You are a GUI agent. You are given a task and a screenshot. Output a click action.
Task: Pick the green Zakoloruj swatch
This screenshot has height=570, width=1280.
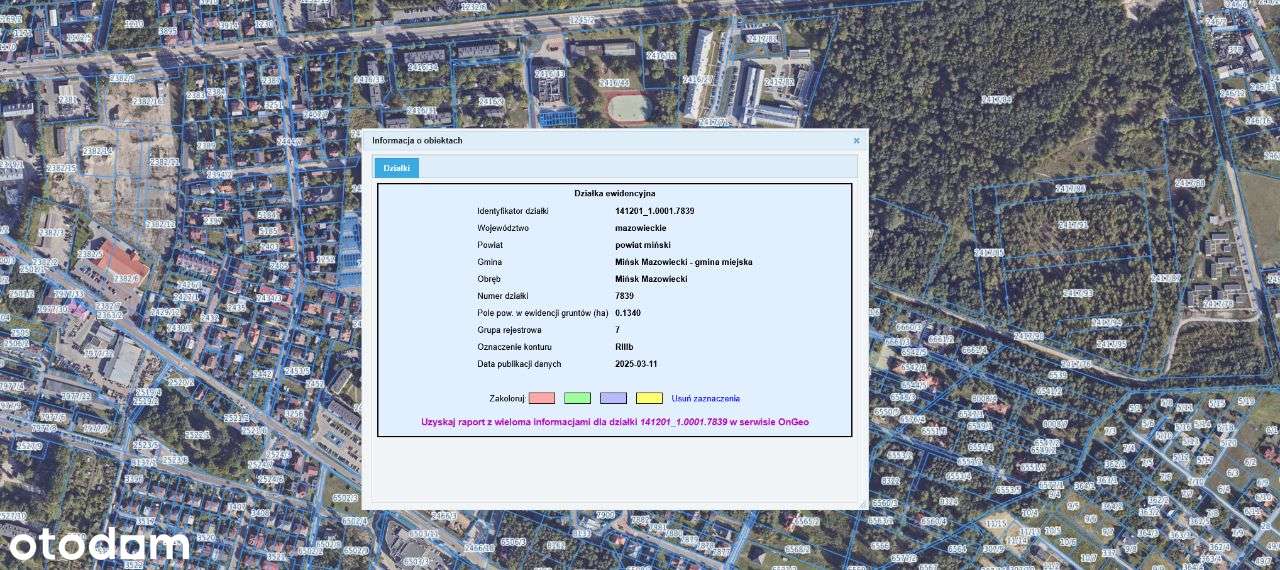pyautogui.click(x=577, y=397)
